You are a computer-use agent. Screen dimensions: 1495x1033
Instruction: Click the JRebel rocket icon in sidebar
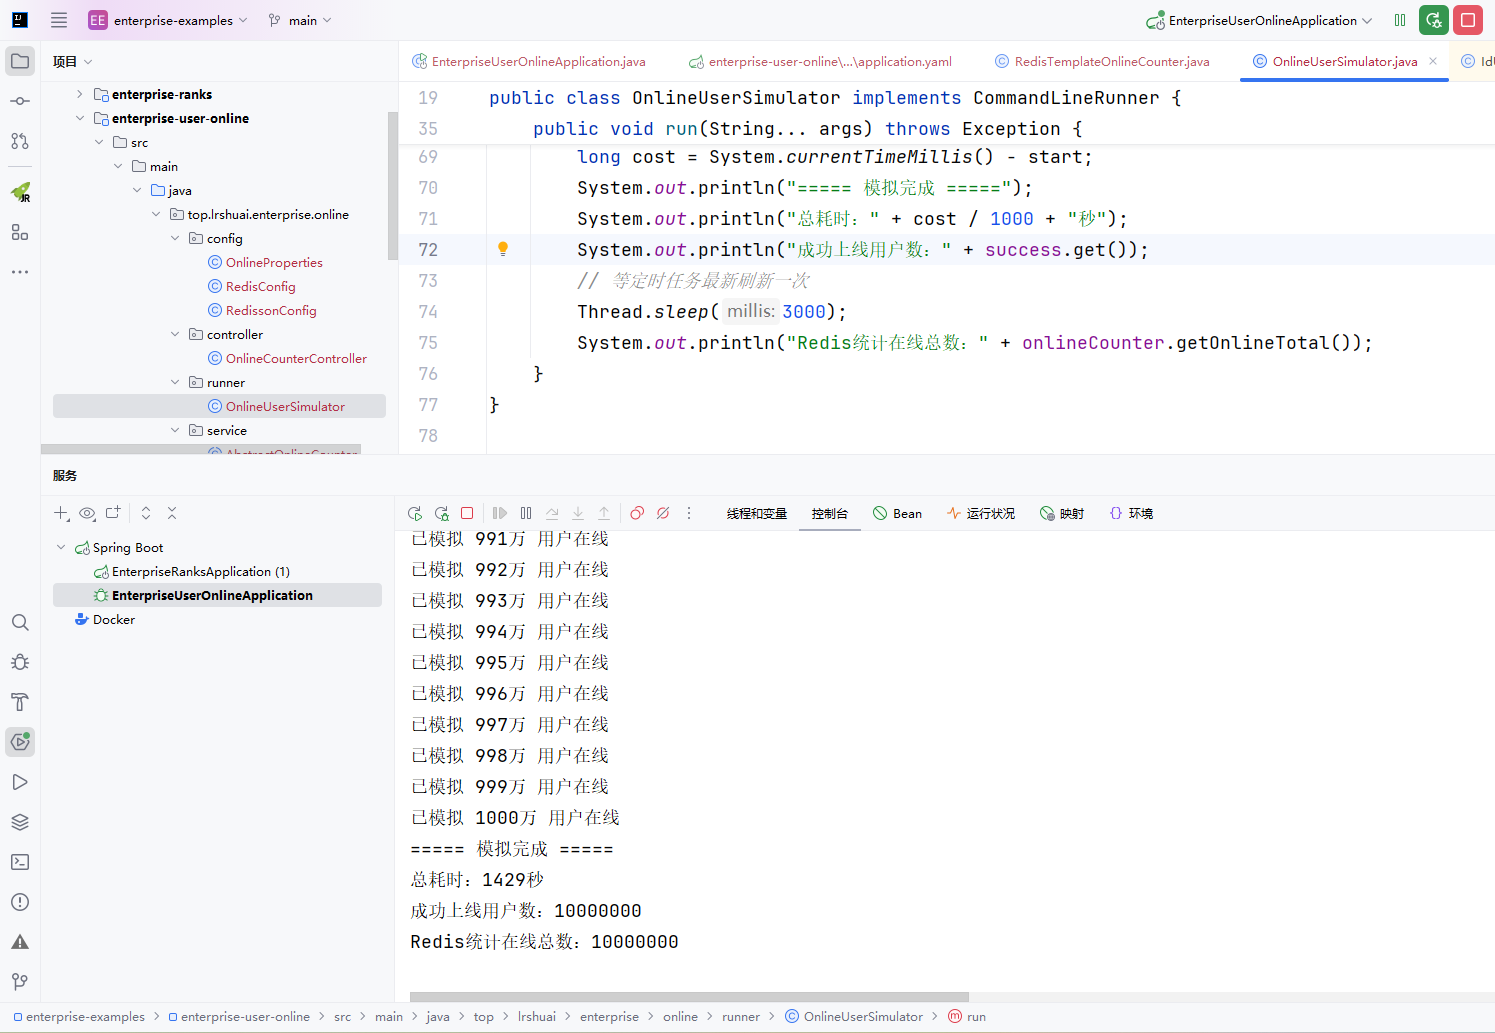coord(20,191)
